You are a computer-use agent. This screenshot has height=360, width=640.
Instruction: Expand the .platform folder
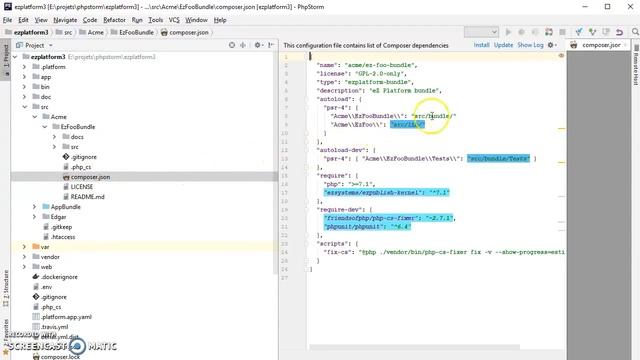pyautogui.click(x=24, y=67)
